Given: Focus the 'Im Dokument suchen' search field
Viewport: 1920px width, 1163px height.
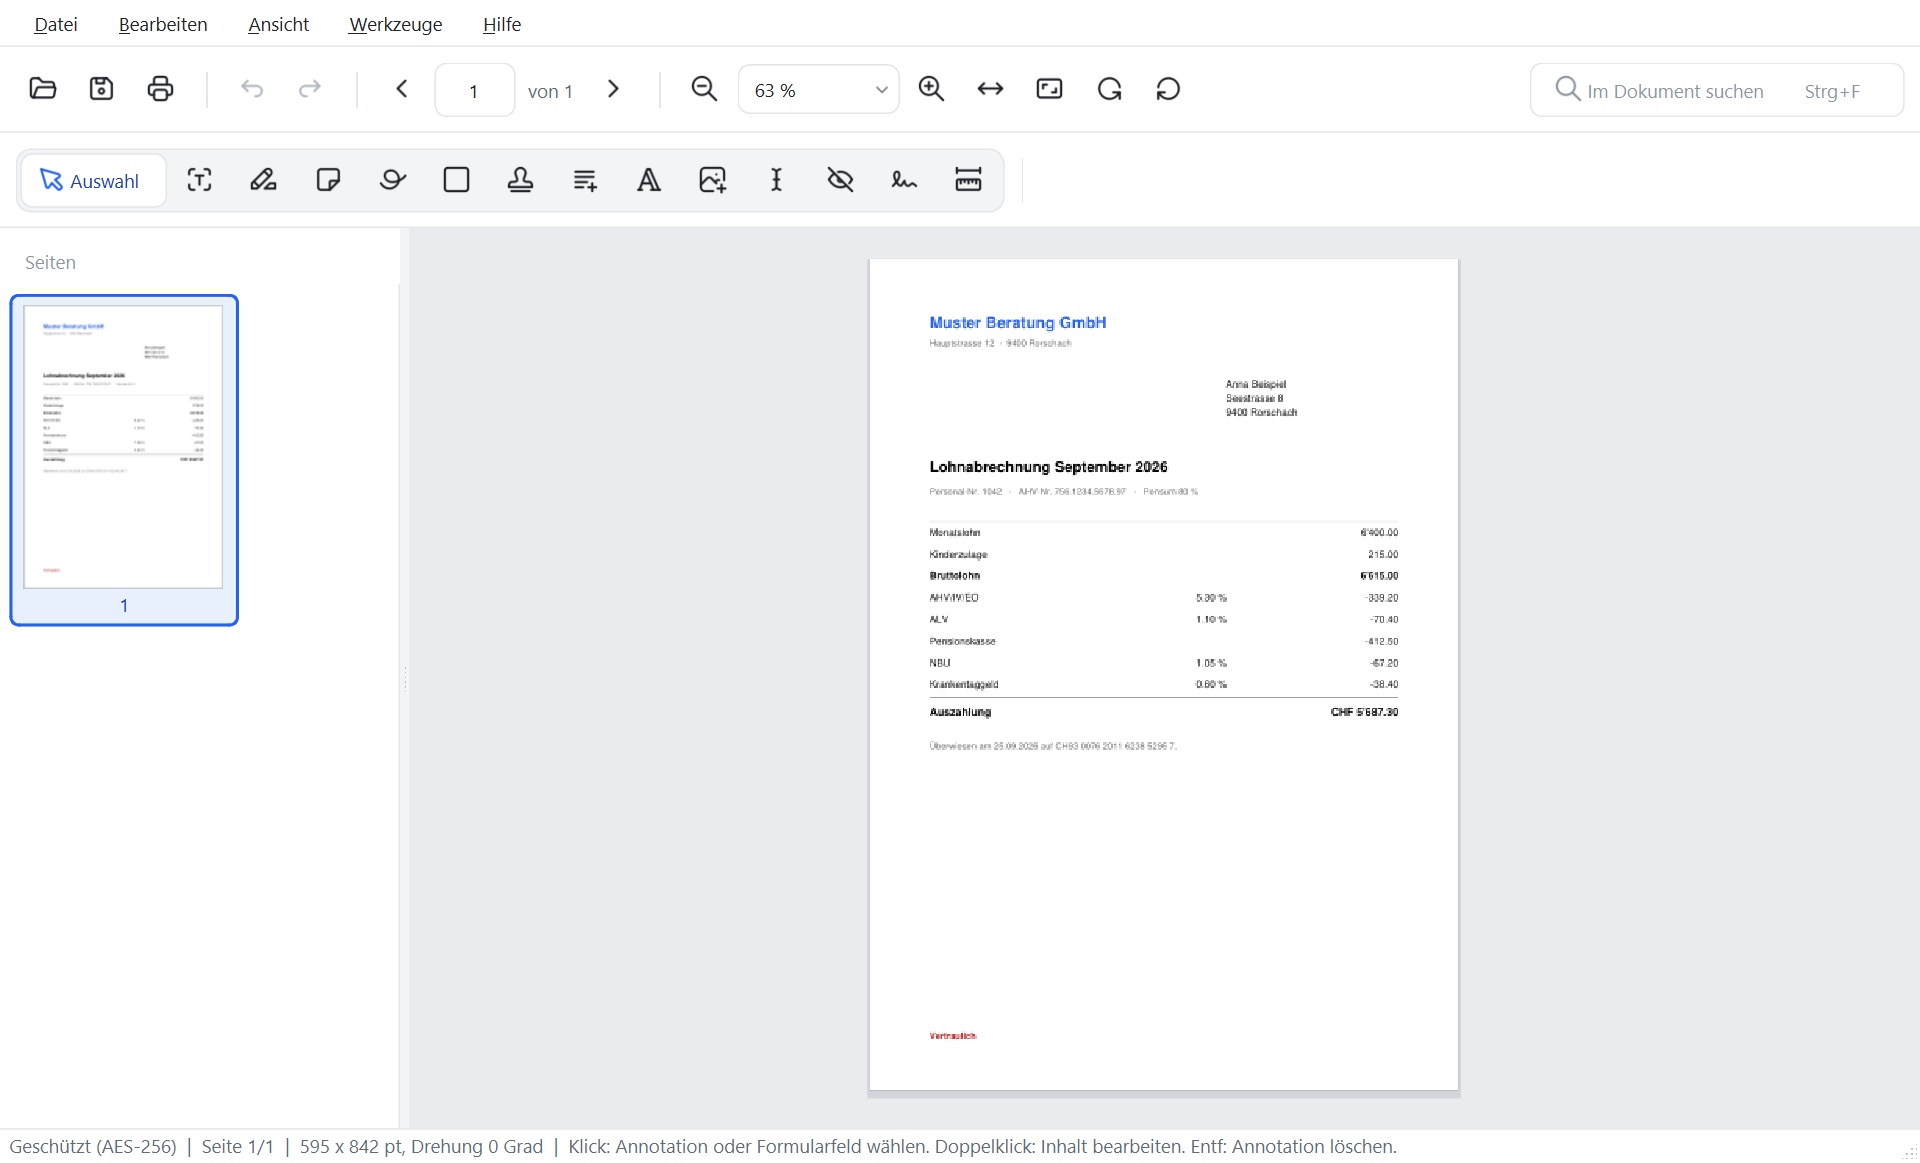Looking at the screenshot, I should click(x=1716, y=90).
